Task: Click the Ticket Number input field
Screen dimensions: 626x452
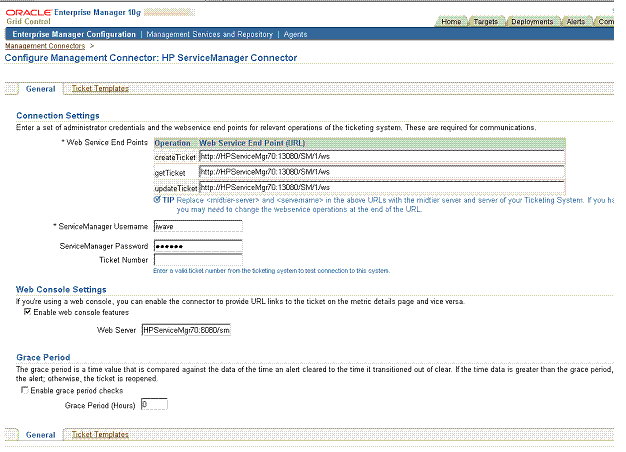Action: click(x=198, y=260)
